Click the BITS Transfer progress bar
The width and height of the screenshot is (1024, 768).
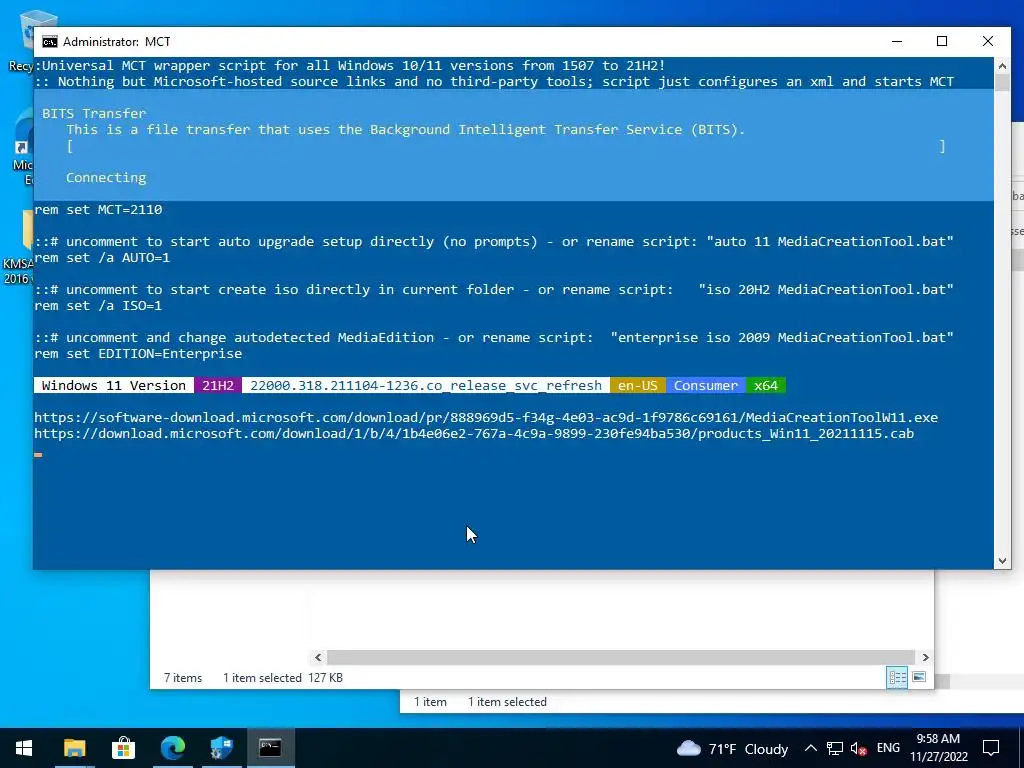point(506,146)
